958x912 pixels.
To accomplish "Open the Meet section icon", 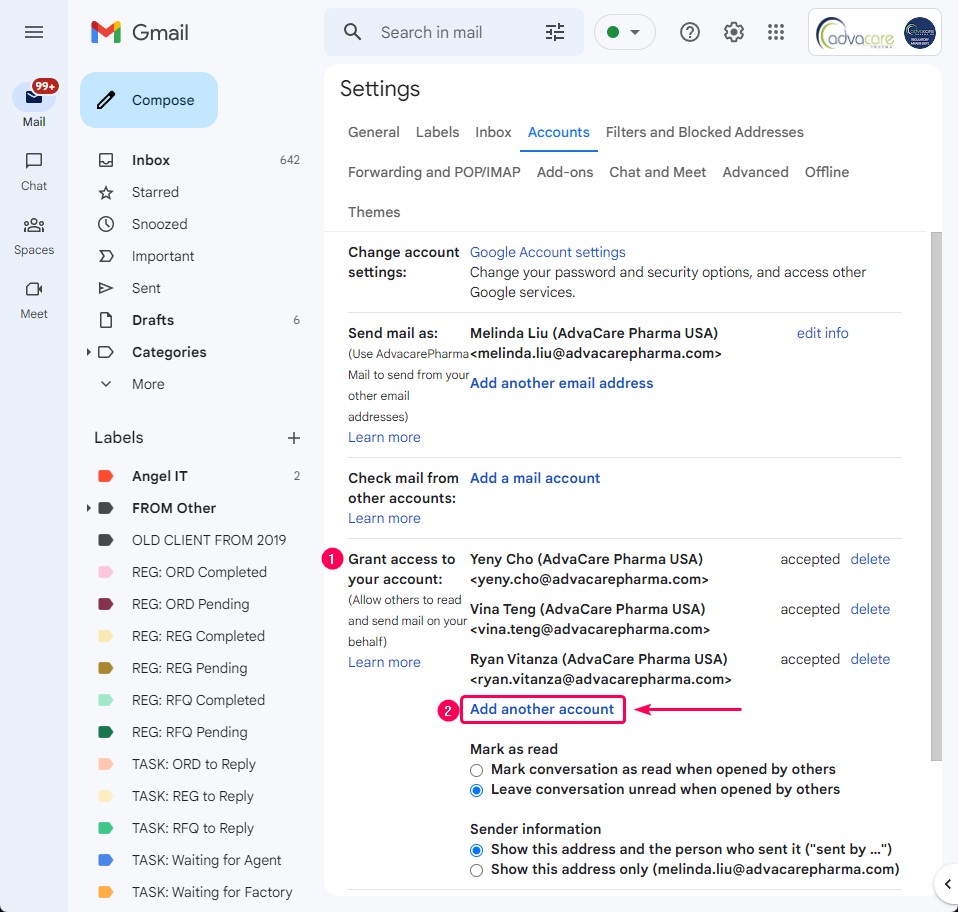I will 34,289.
